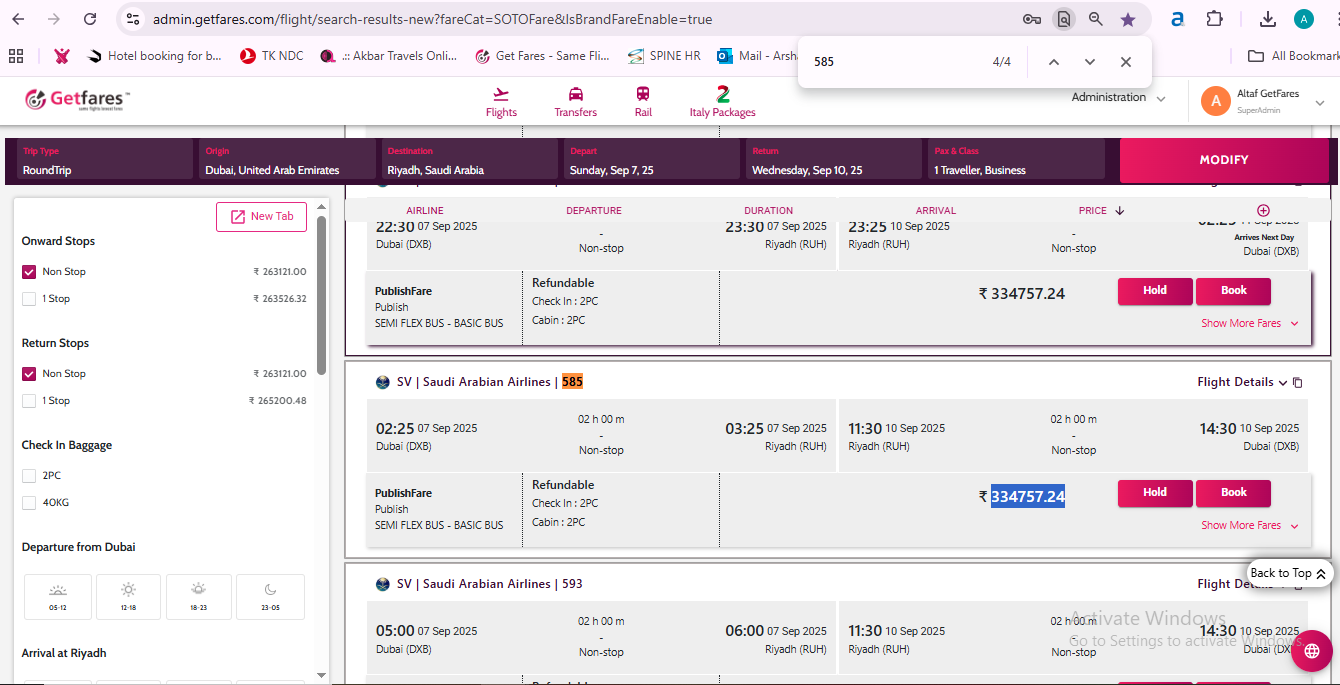This screenshot has height=685, width=1340.
Task: Check the 2PC check-in baggage filter
Action: pyautogui.click(x=29, y=476)
